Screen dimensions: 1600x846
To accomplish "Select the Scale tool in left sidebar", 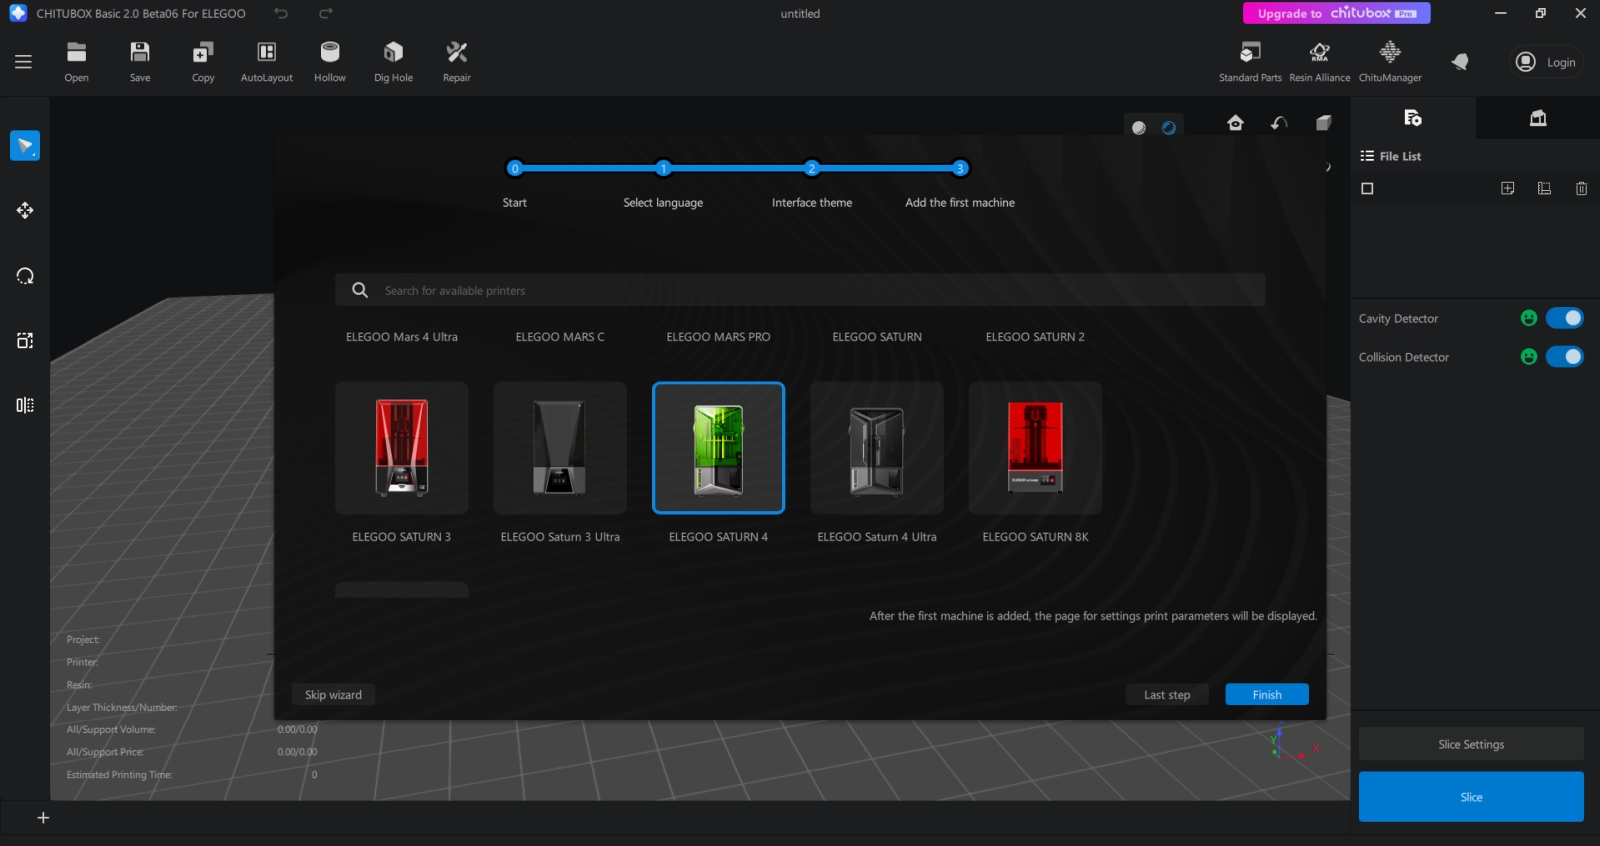I will [25, 341].
